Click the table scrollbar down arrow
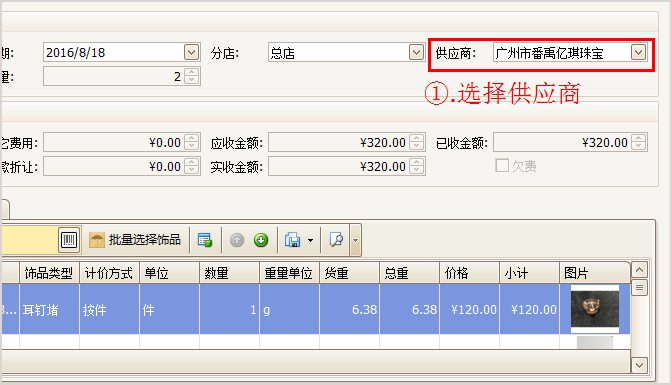The height and width of the screenshot is (385, 672). coord(639,365)
